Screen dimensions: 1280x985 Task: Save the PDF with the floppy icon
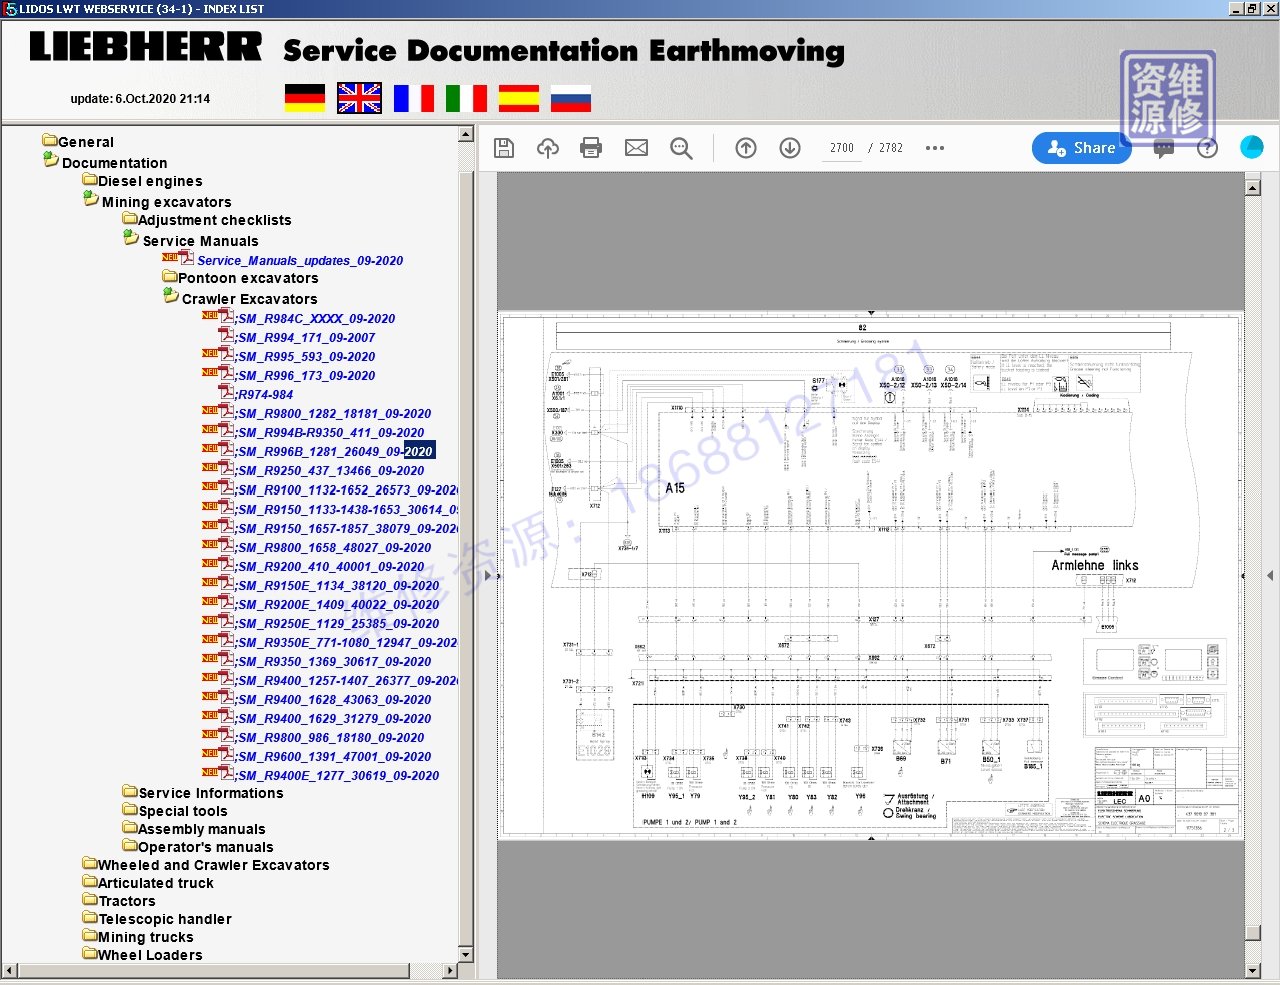[x=504, y=148]
